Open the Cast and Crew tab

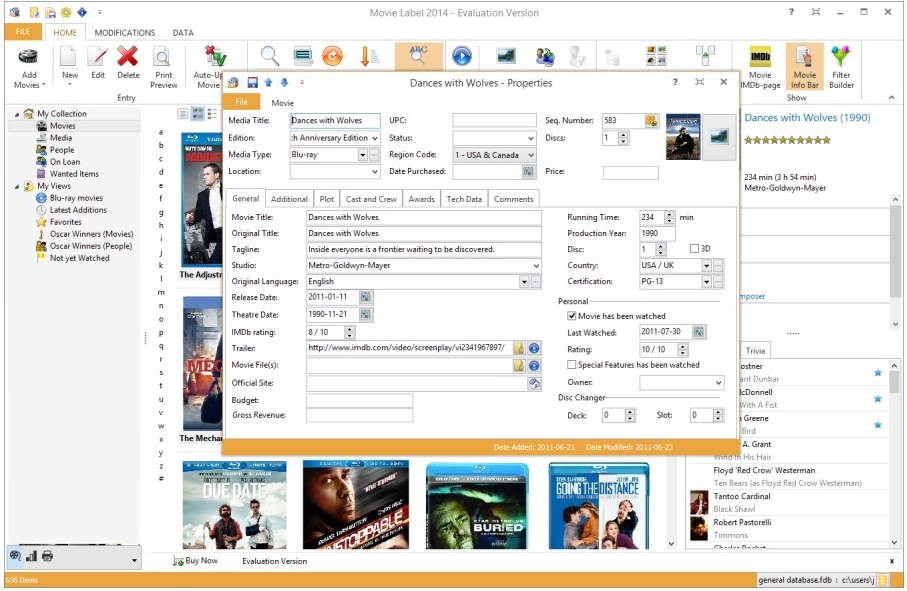371,199
